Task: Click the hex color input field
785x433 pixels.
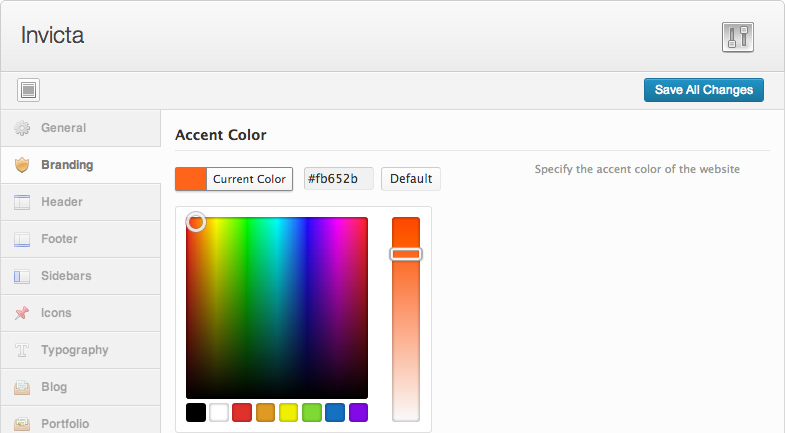Action: 338,179
